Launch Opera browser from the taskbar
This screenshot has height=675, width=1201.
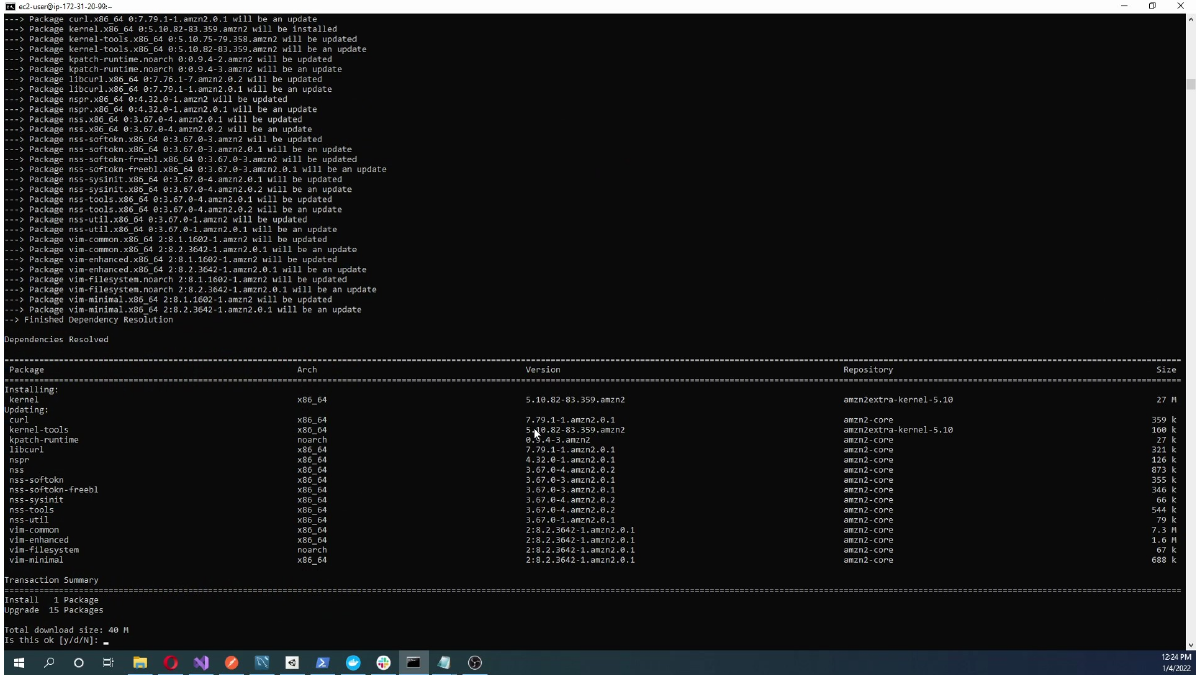pyautogui.click(x=171, y=662)
